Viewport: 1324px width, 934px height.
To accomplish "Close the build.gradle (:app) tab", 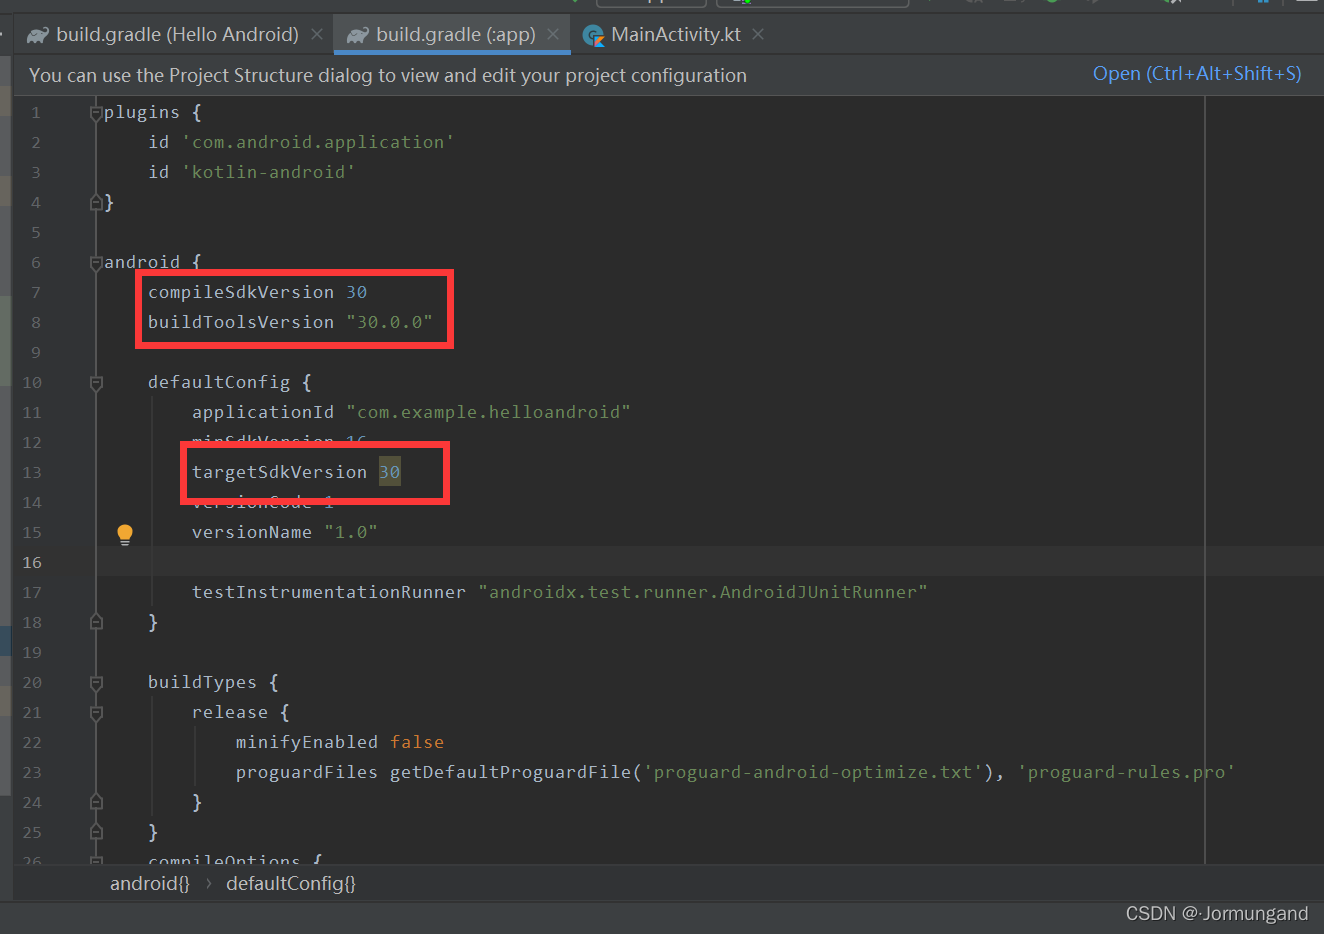I will coord(553,34).
